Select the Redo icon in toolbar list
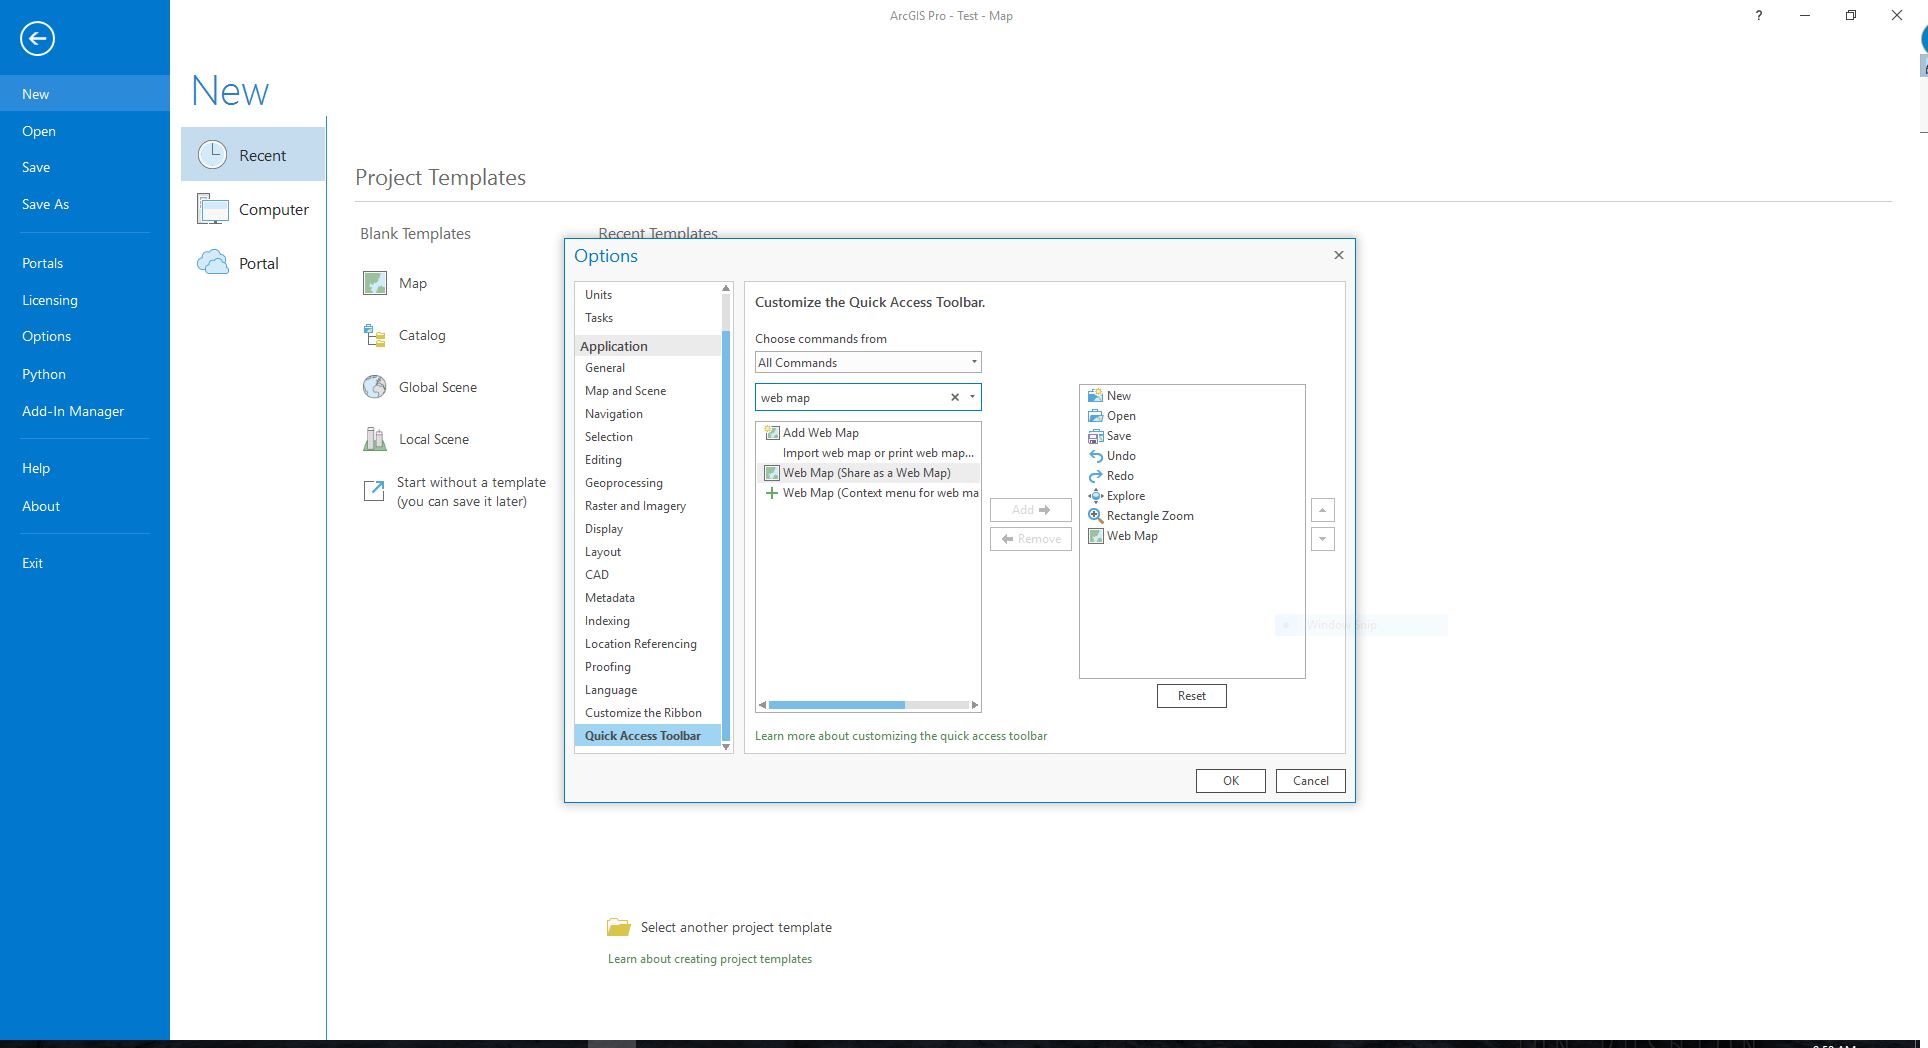 1096,476
